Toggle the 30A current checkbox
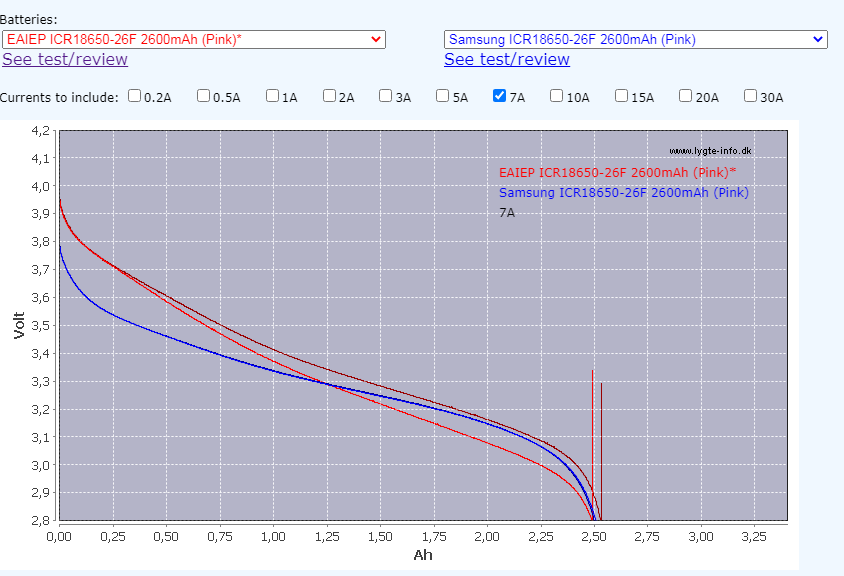This screenshot has height=576, width=844. click(750, 96)
